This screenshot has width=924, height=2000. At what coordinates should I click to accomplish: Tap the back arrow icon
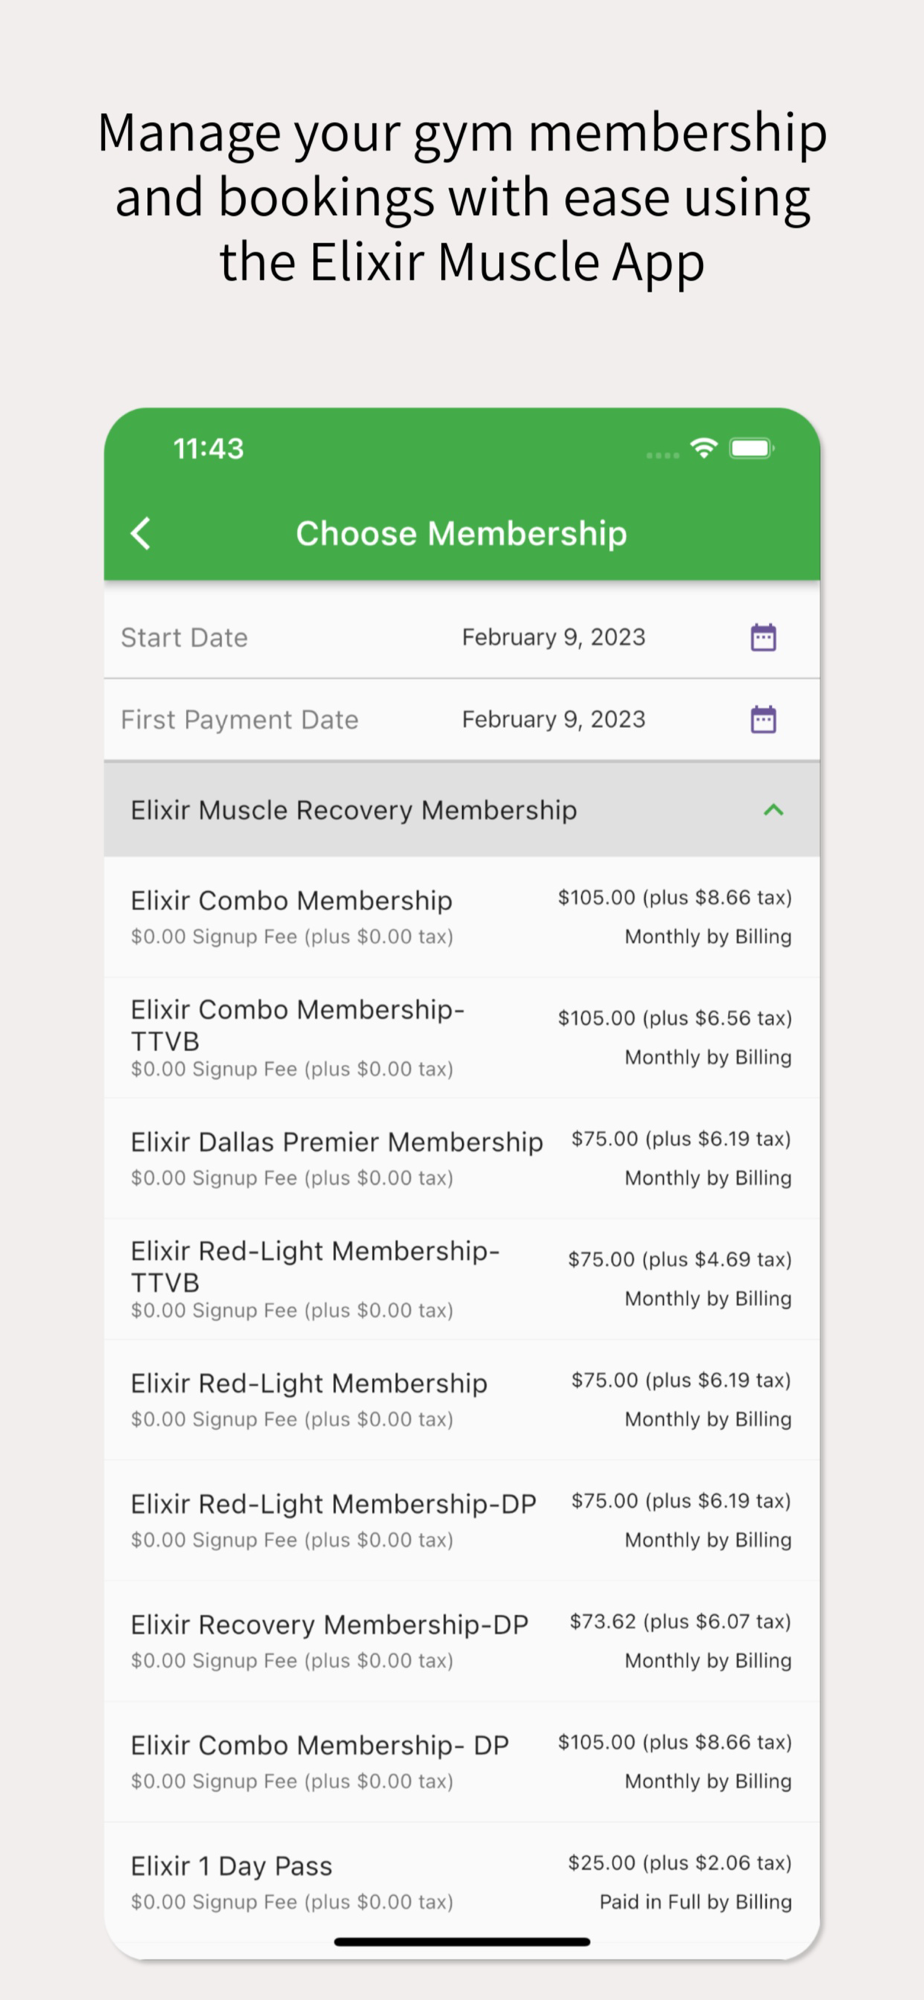pos(141,534)
